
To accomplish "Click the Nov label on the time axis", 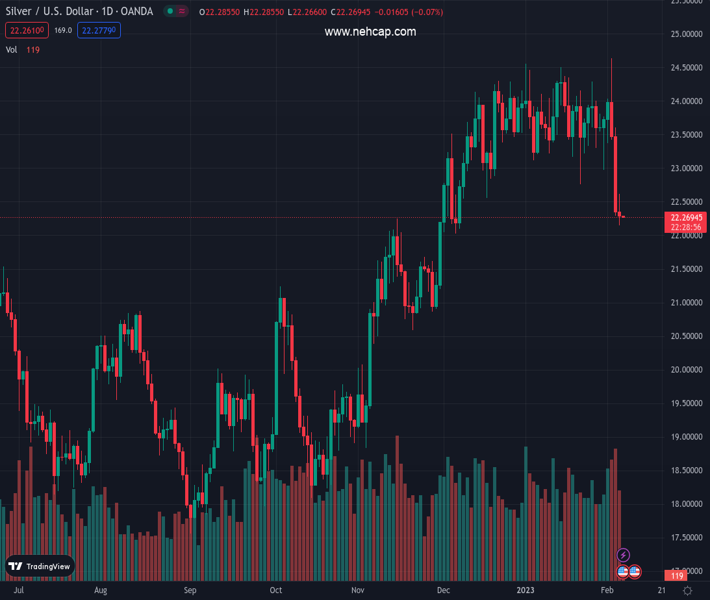I will [357, 591].
